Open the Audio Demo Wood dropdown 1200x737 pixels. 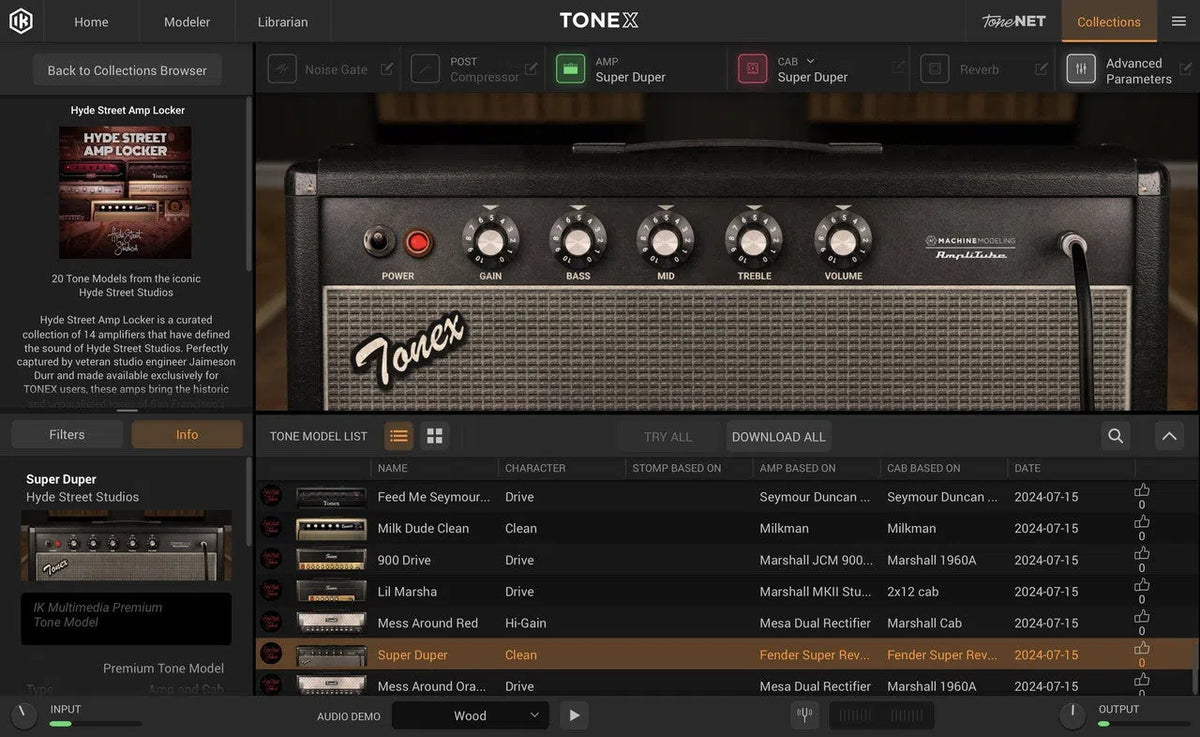click(470, 715)
